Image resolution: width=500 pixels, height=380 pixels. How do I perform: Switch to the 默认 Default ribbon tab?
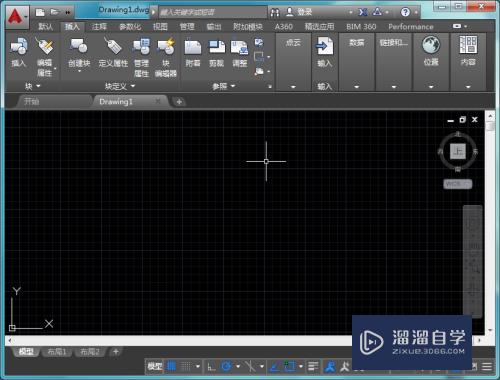click(x=45, y=27)
